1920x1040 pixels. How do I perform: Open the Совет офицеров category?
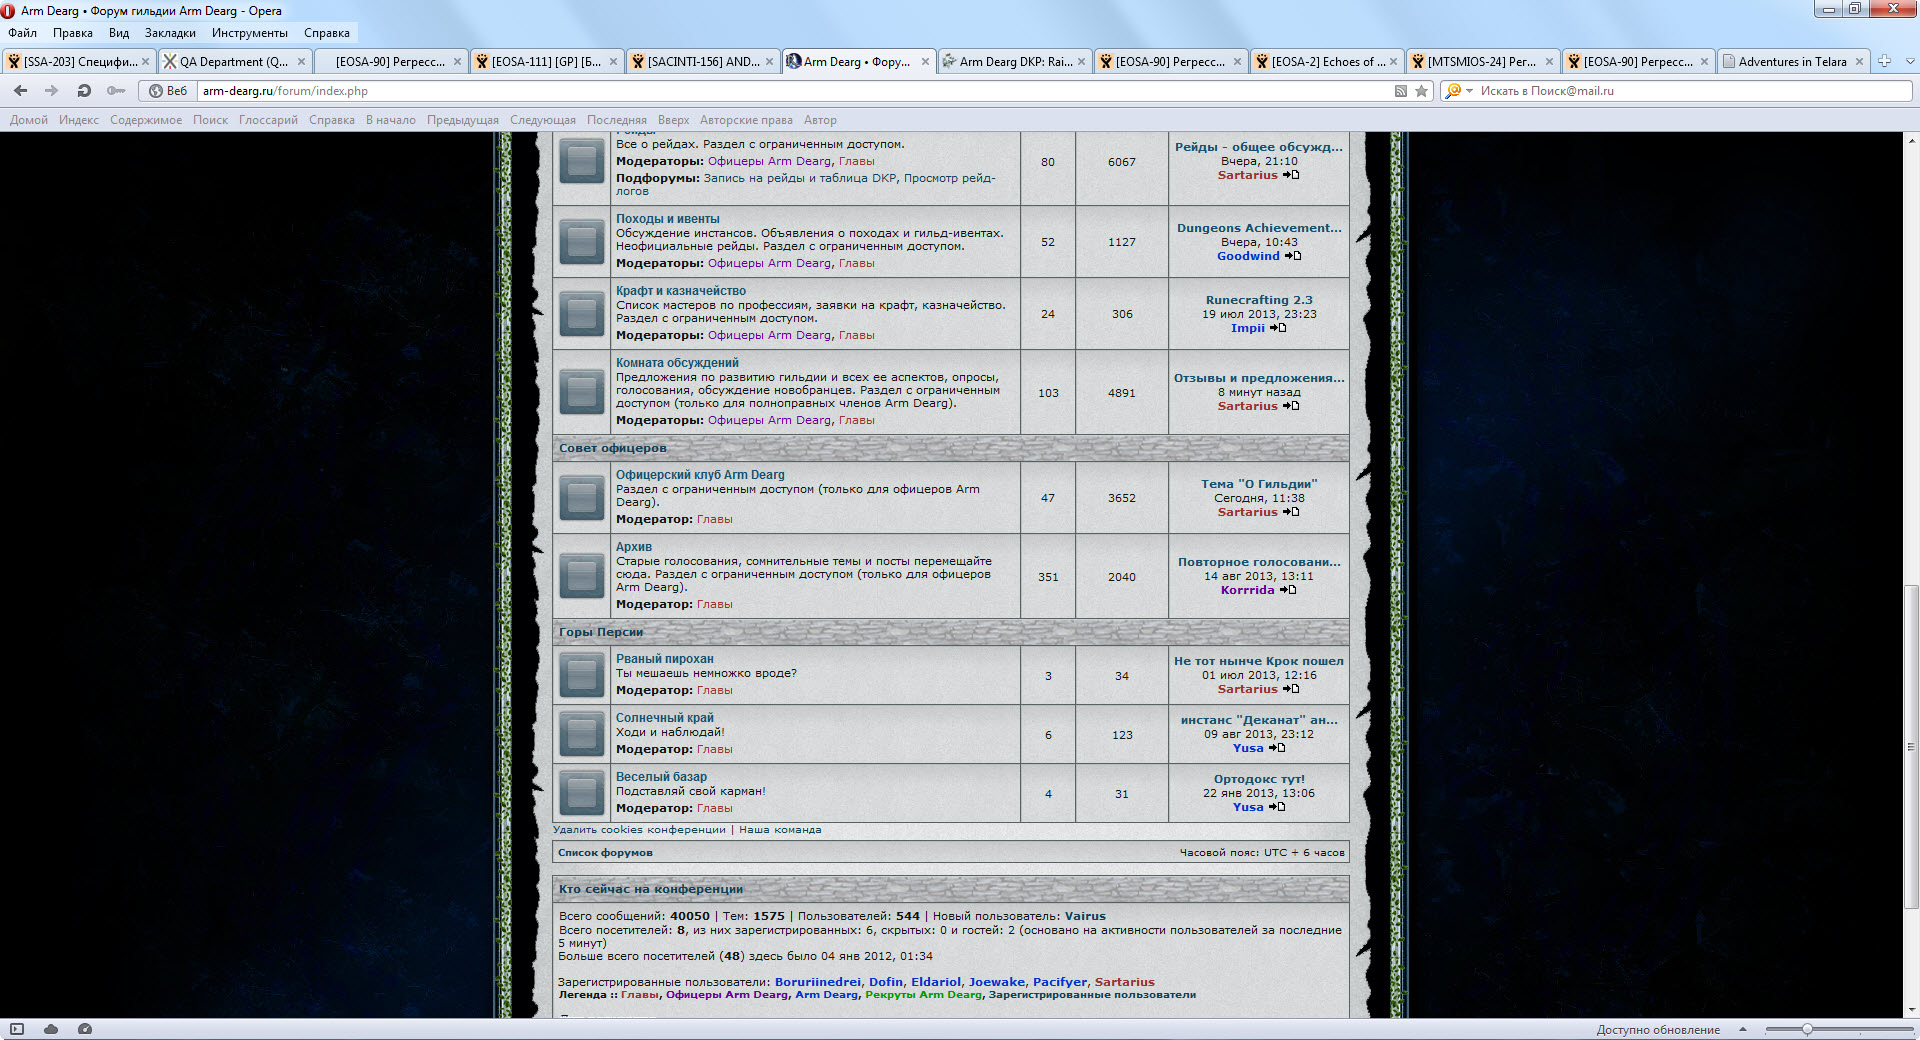pyautogui.click(x=612, y=448)
